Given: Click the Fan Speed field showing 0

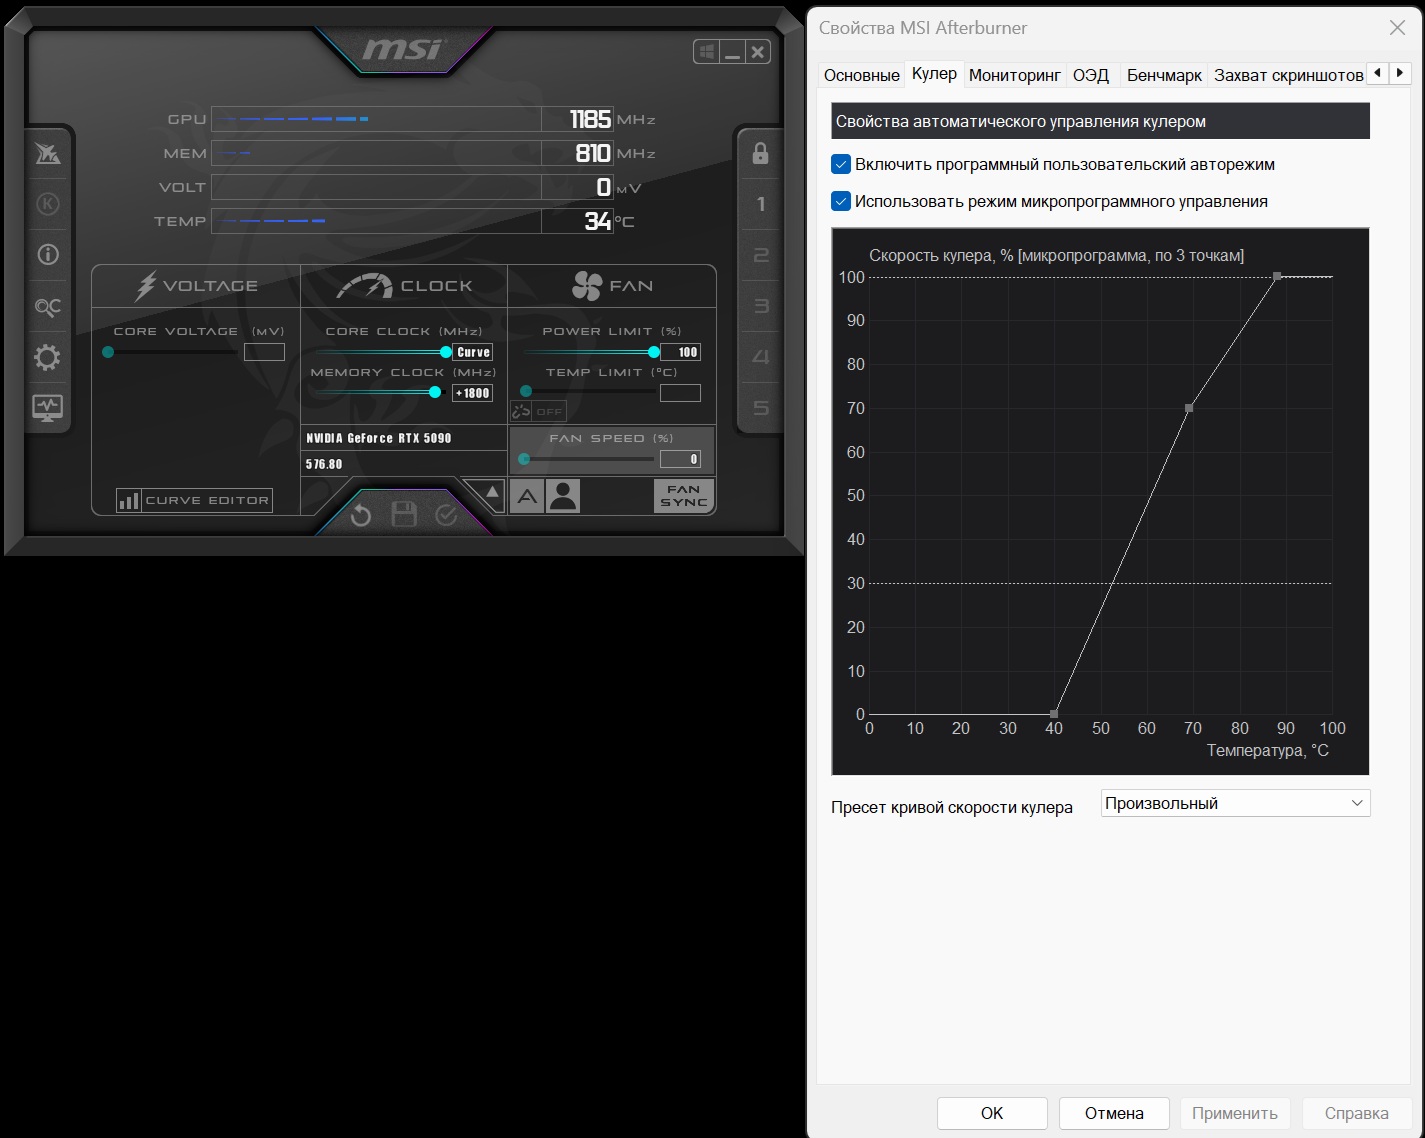Looking at the screenshot, I should pyautogui.click(x=681, y=459).
